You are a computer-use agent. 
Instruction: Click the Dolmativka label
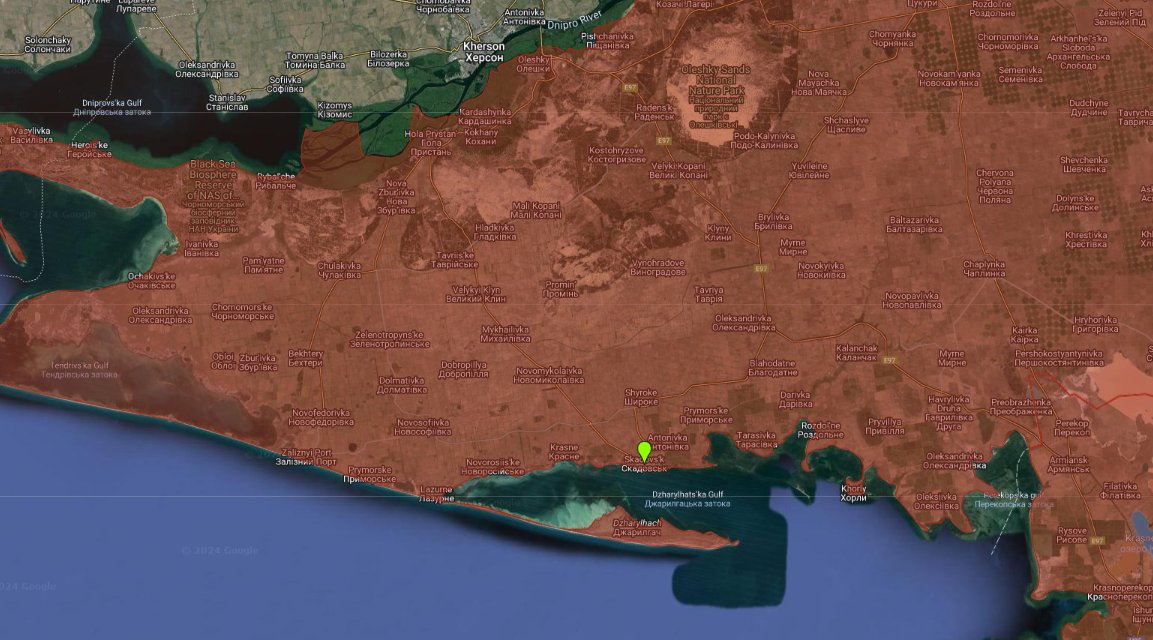tap(401, 385)
